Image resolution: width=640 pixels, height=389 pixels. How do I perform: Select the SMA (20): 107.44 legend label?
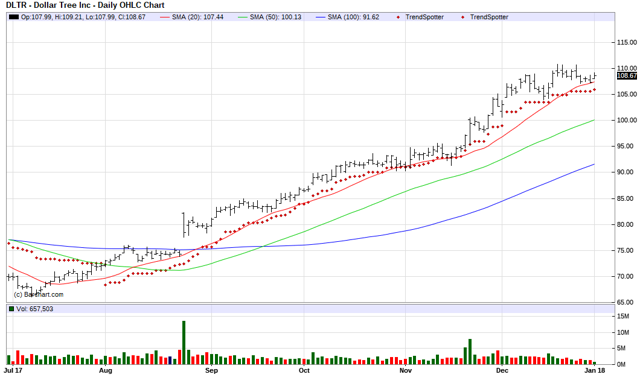198,17
